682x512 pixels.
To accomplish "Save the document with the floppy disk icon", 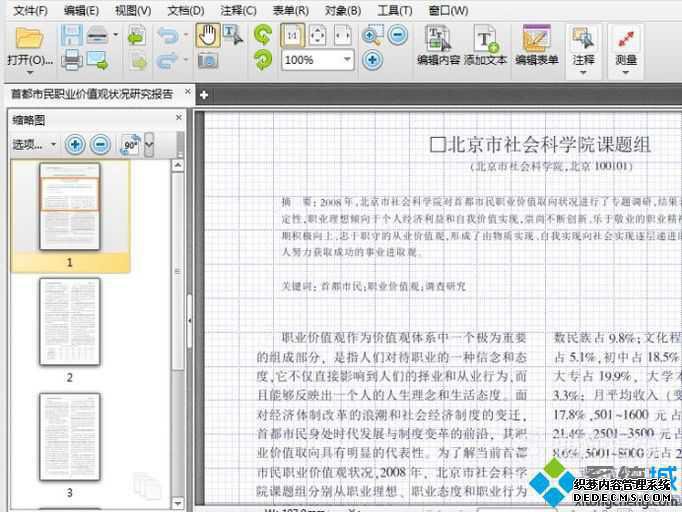I will coord(72,35).
